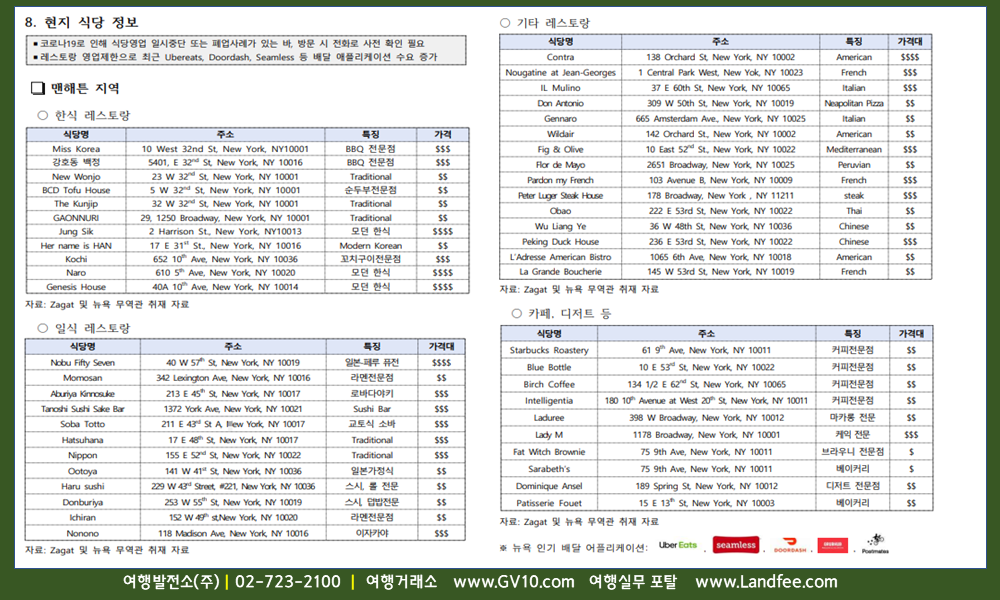Select the Blue Bottle cell
The image size is (1000, 600).
549,367
